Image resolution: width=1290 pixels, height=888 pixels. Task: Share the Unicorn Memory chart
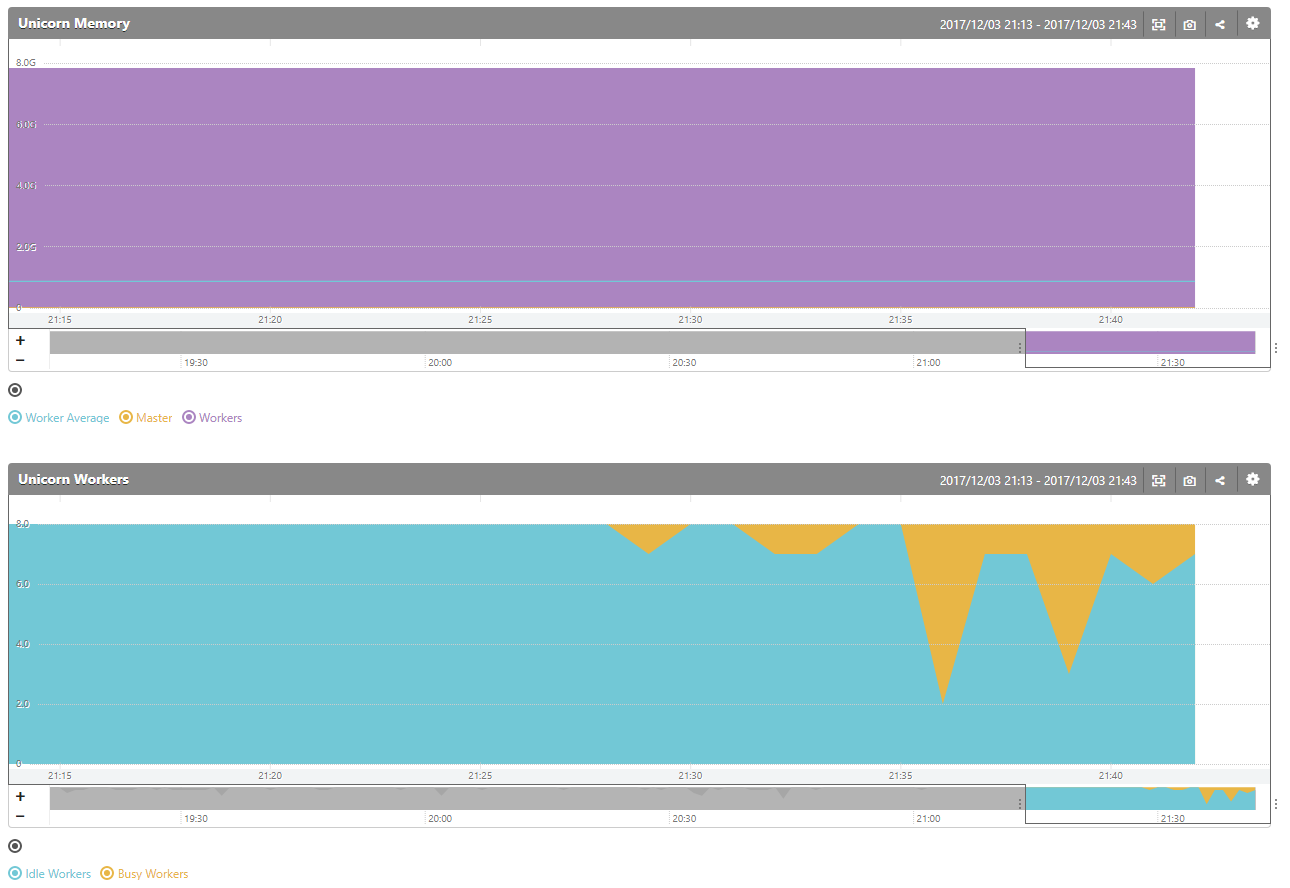pyautogui.click(x=1220, y=24)
